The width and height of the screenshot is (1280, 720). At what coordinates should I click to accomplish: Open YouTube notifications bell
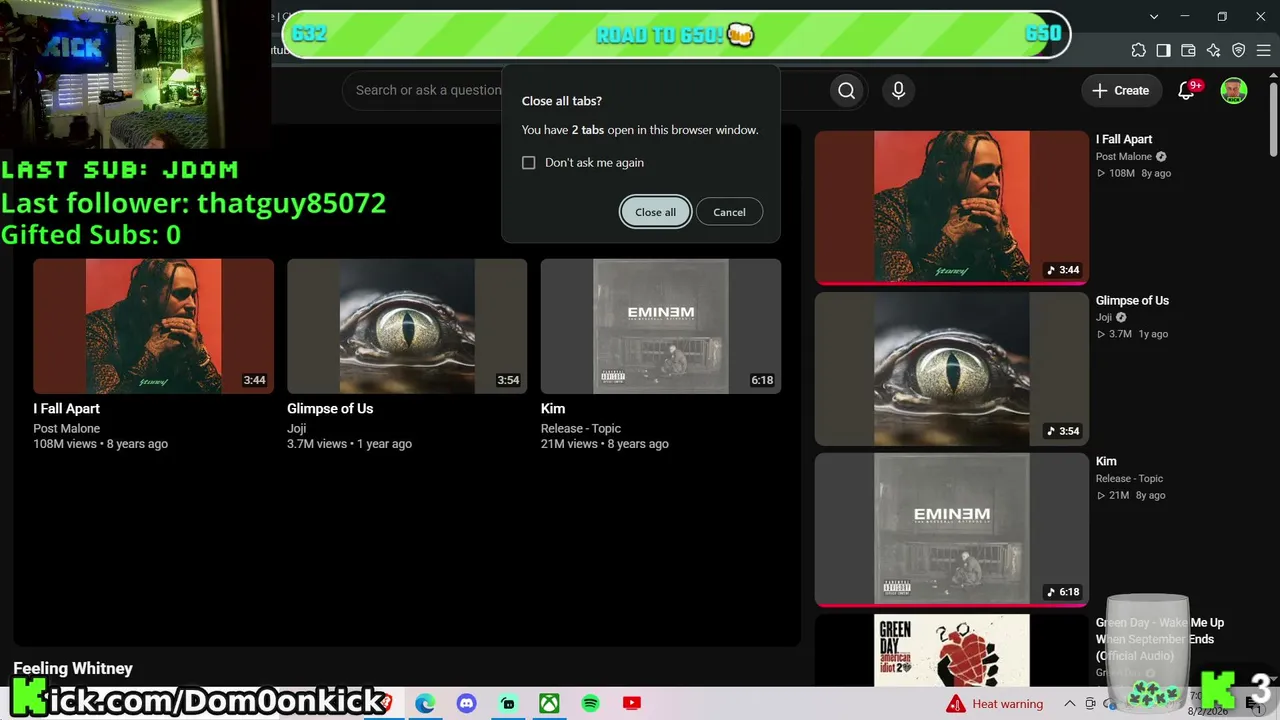click(x=1187, y=91)
